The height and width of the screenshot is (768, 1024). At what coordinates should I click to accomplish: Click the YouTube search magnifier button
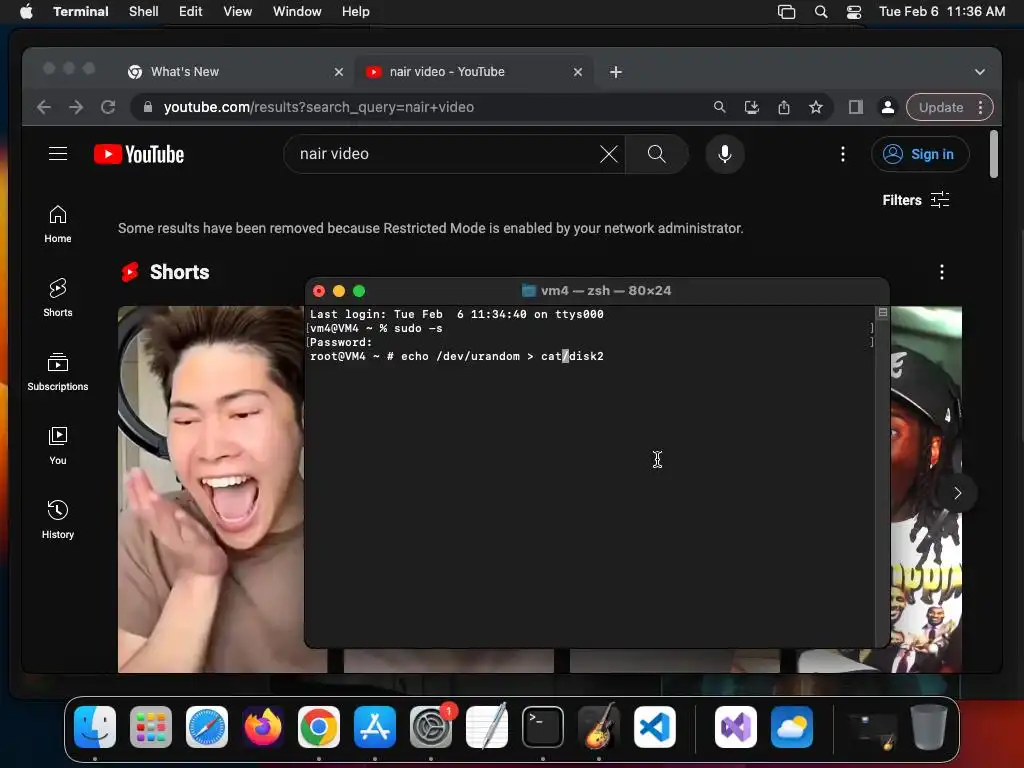tap(656, 154)
